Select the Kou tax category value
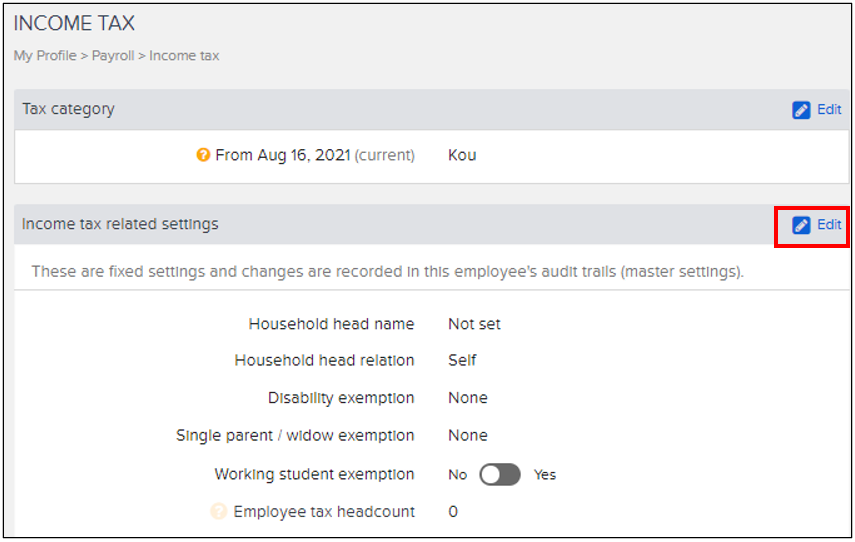855x542 pixels. click(462, 156)
